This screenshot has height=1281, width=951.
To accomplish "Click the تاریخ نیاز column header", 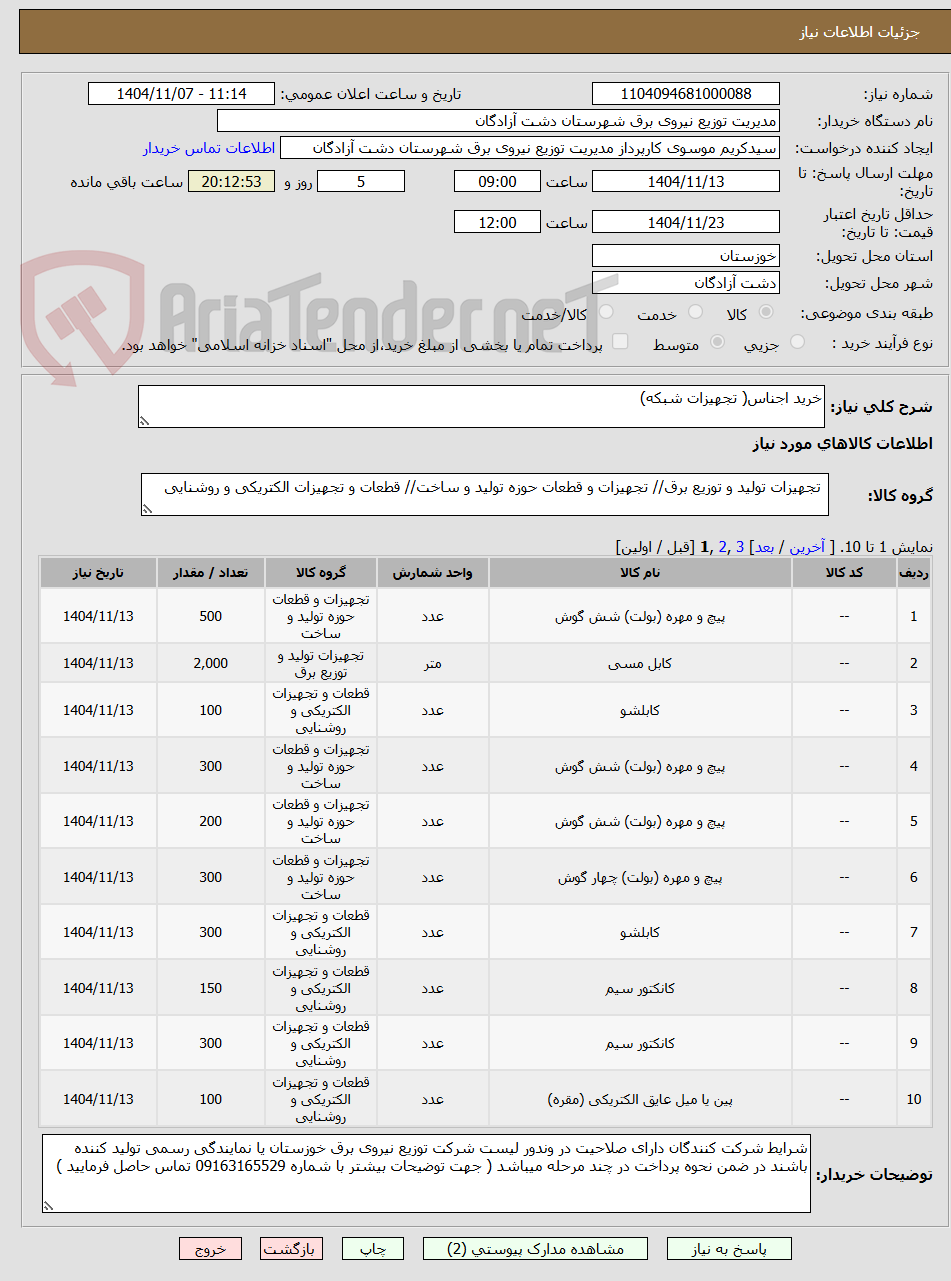I will tap(98, 573).
